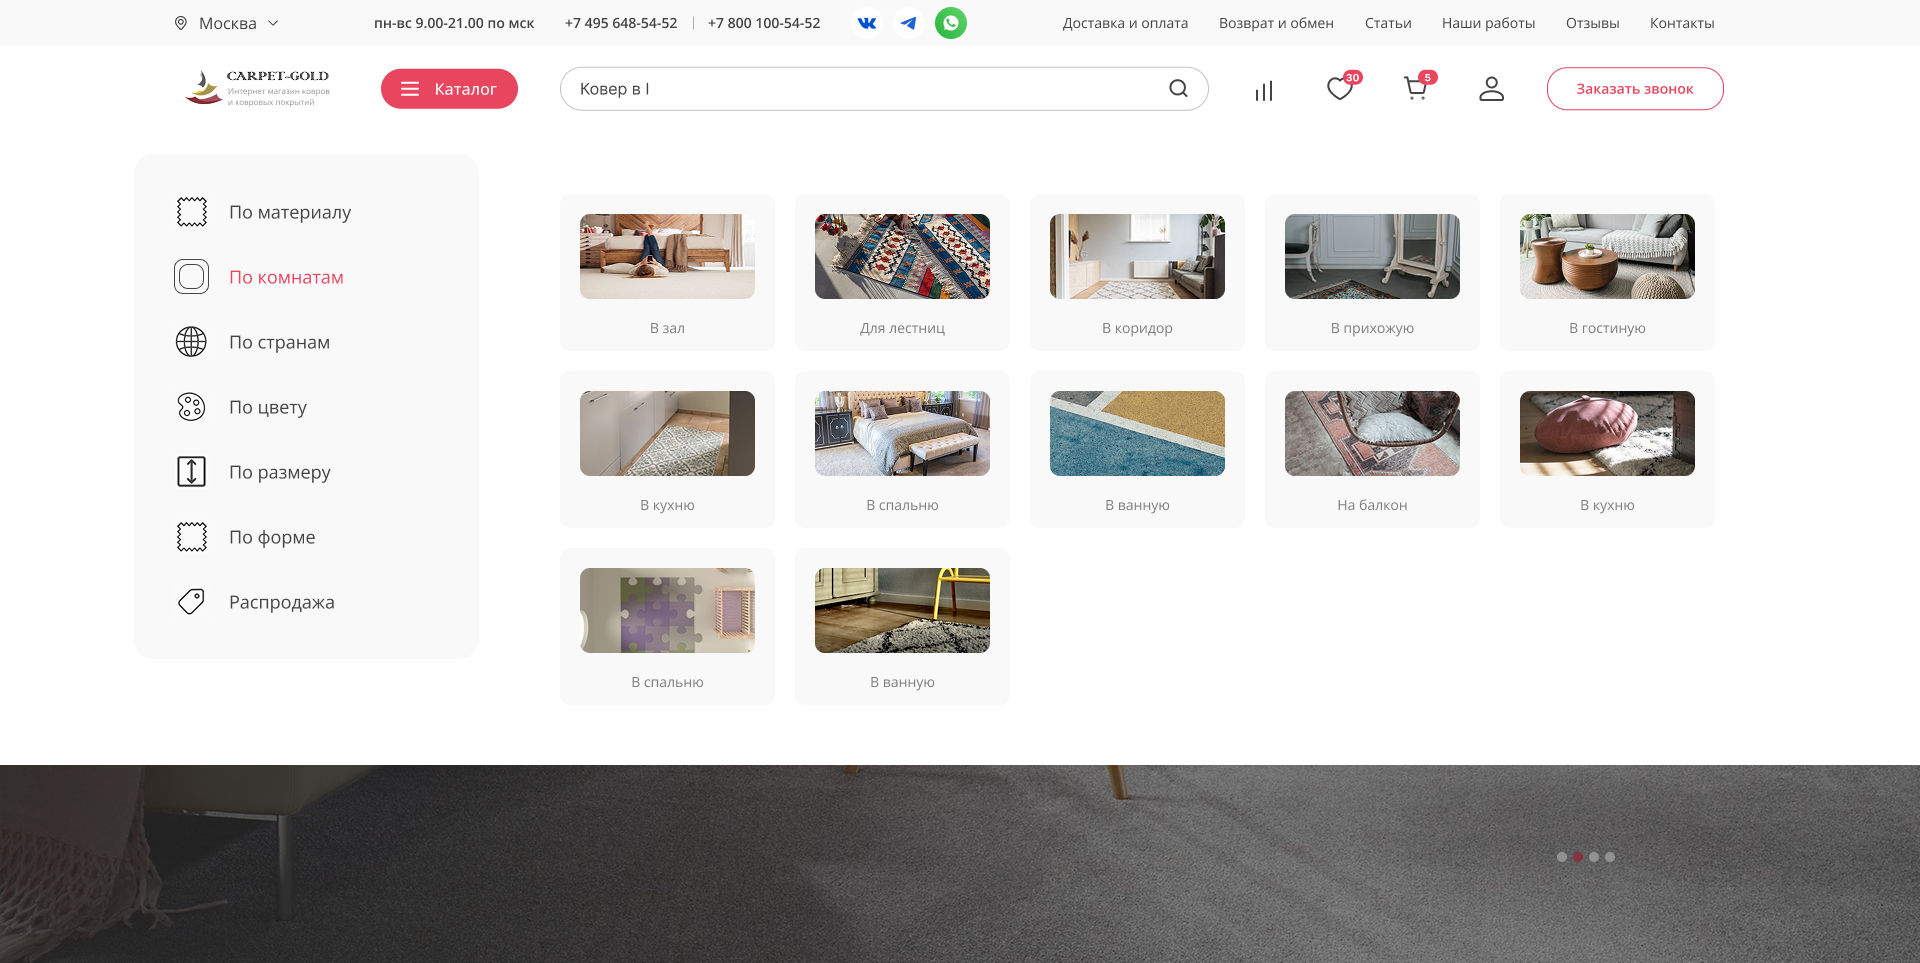Screen dimensions: 1920x963
Task: Focus the search field containing Ковер в
Action: [x=860, y=89]
